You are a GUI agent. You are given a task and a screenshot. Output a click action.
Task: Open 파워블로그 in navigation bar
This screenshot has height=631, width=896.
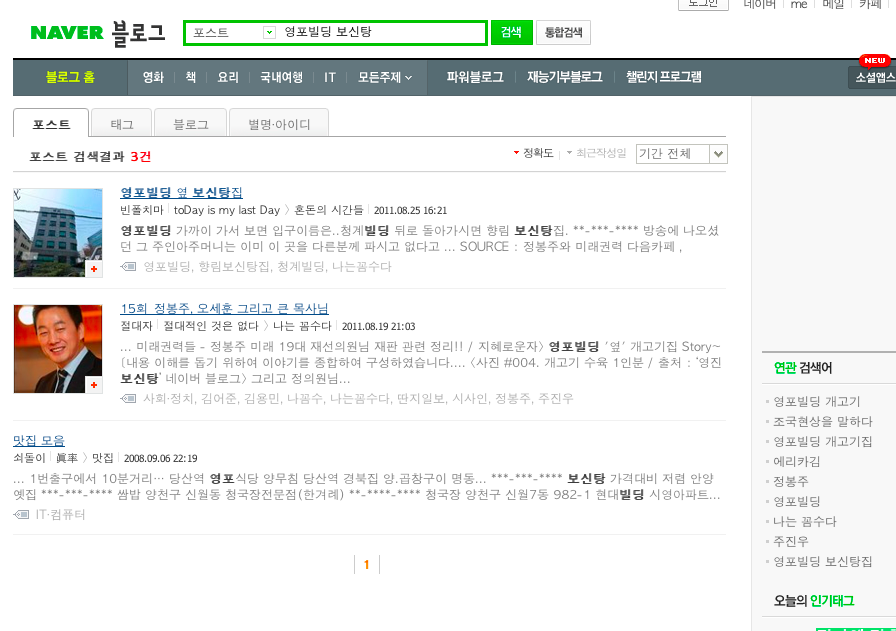point(475,77)
